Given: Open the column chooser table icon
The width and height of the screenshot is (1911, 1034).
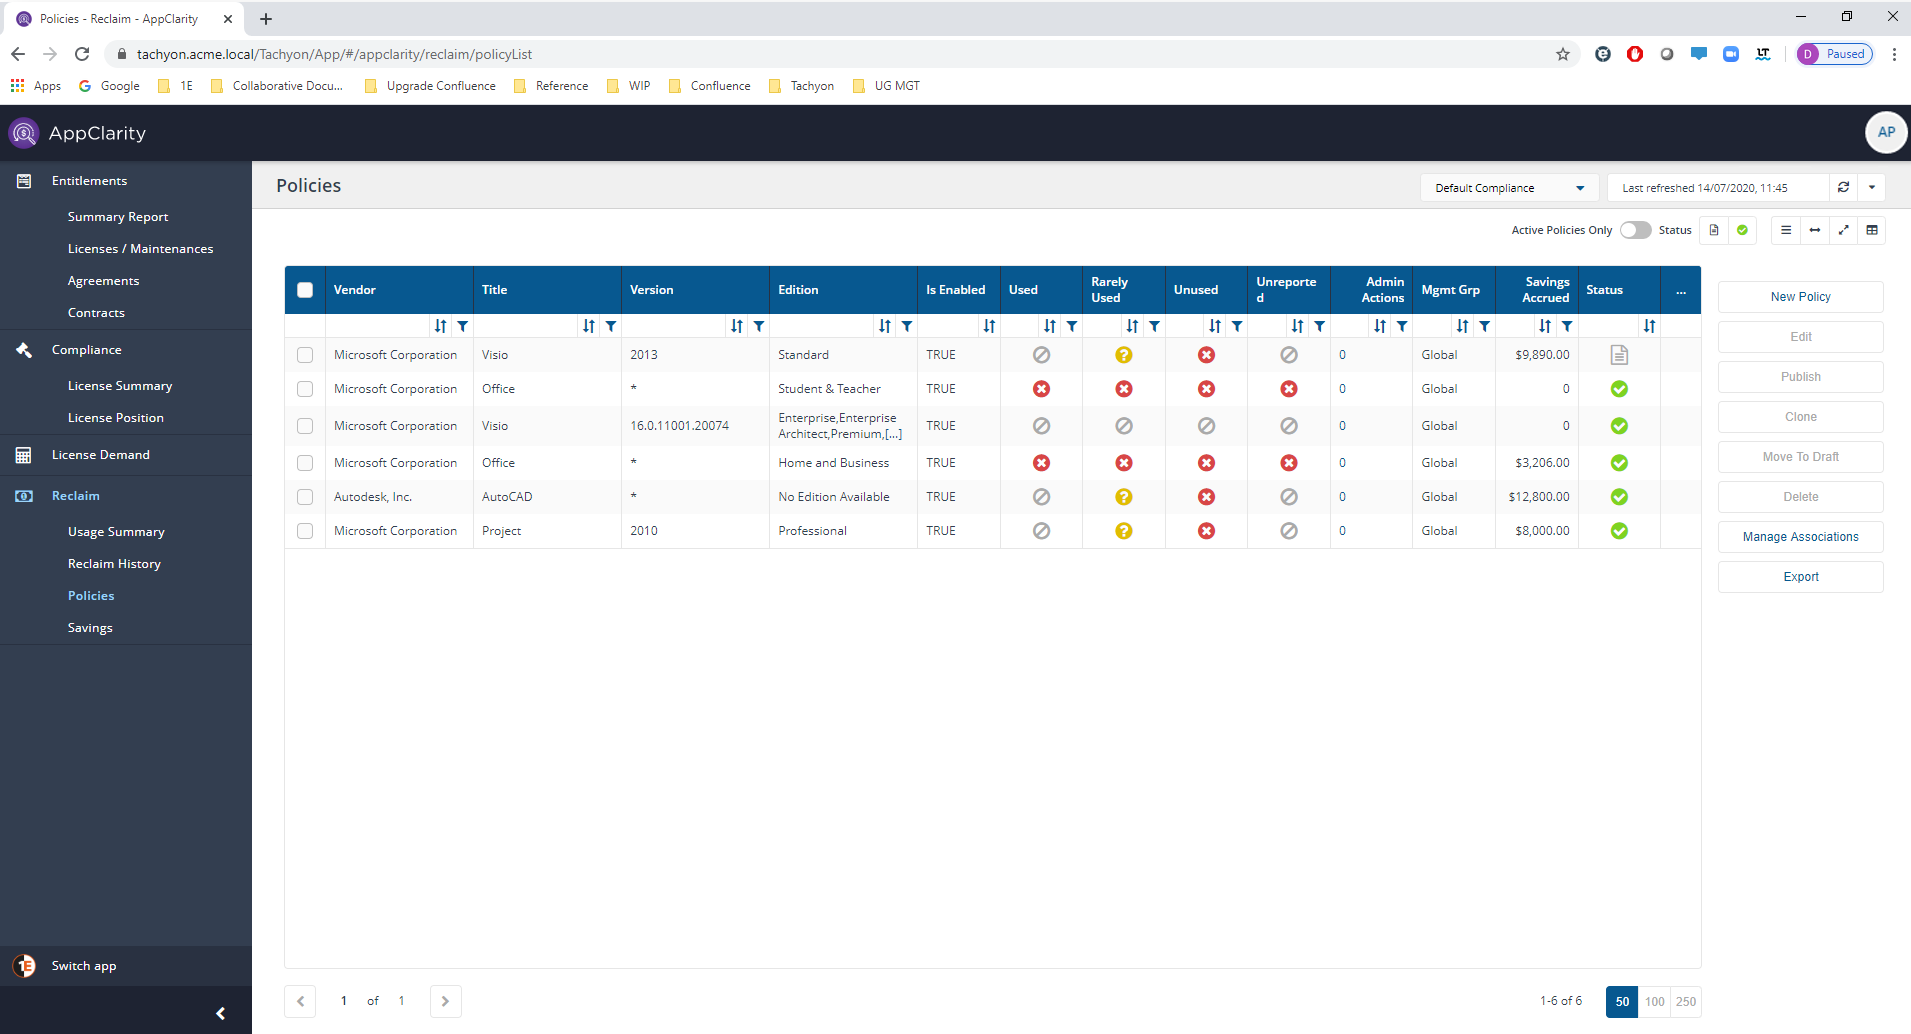Looking at the screenshot, I should click(x=1872, y=230).
